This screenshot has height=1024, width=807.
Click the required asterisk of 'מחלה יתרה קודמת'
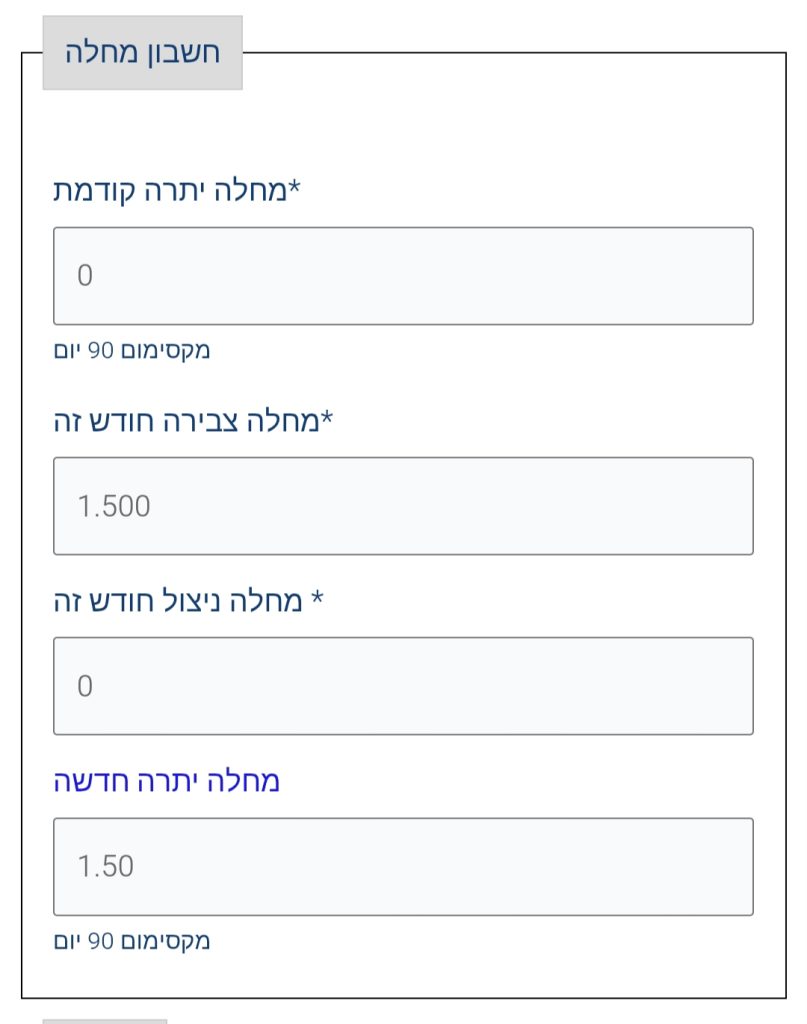(294, 188)
